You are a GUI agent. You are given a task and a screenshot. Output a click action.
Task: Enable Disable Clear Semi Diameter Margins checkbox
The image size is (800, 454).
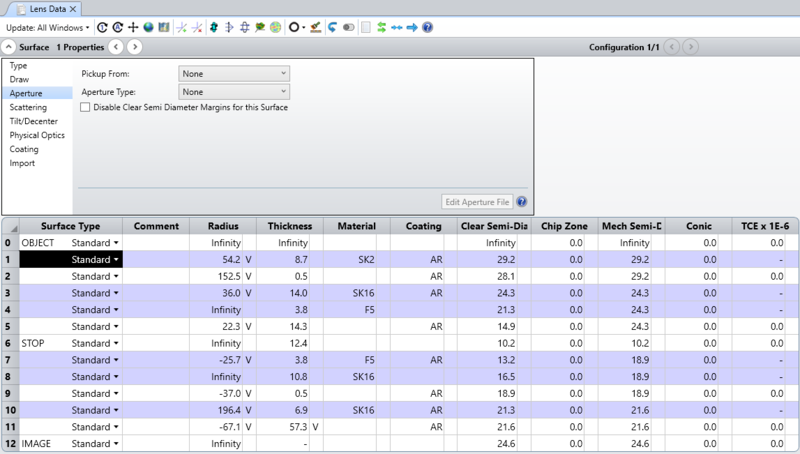86,107
